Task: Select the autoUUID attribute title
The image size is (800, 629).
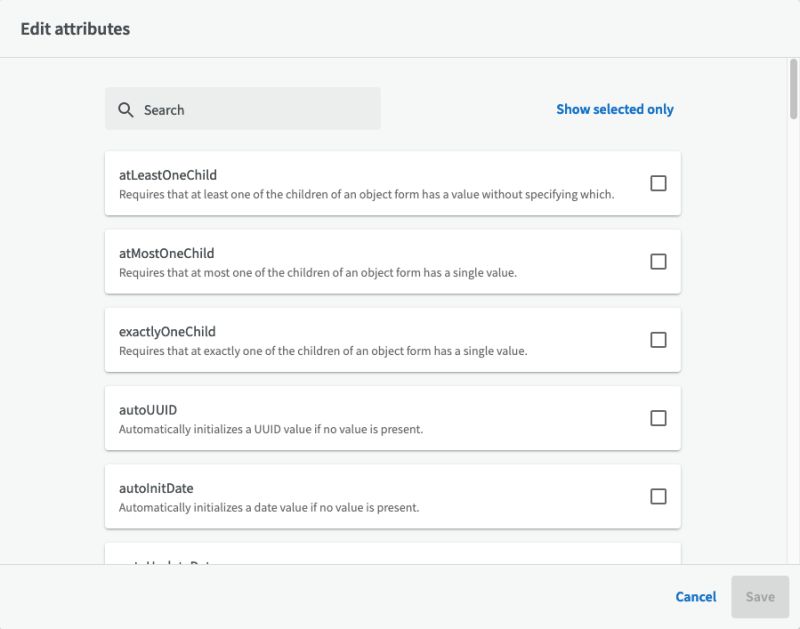Action: click(148, 410)
